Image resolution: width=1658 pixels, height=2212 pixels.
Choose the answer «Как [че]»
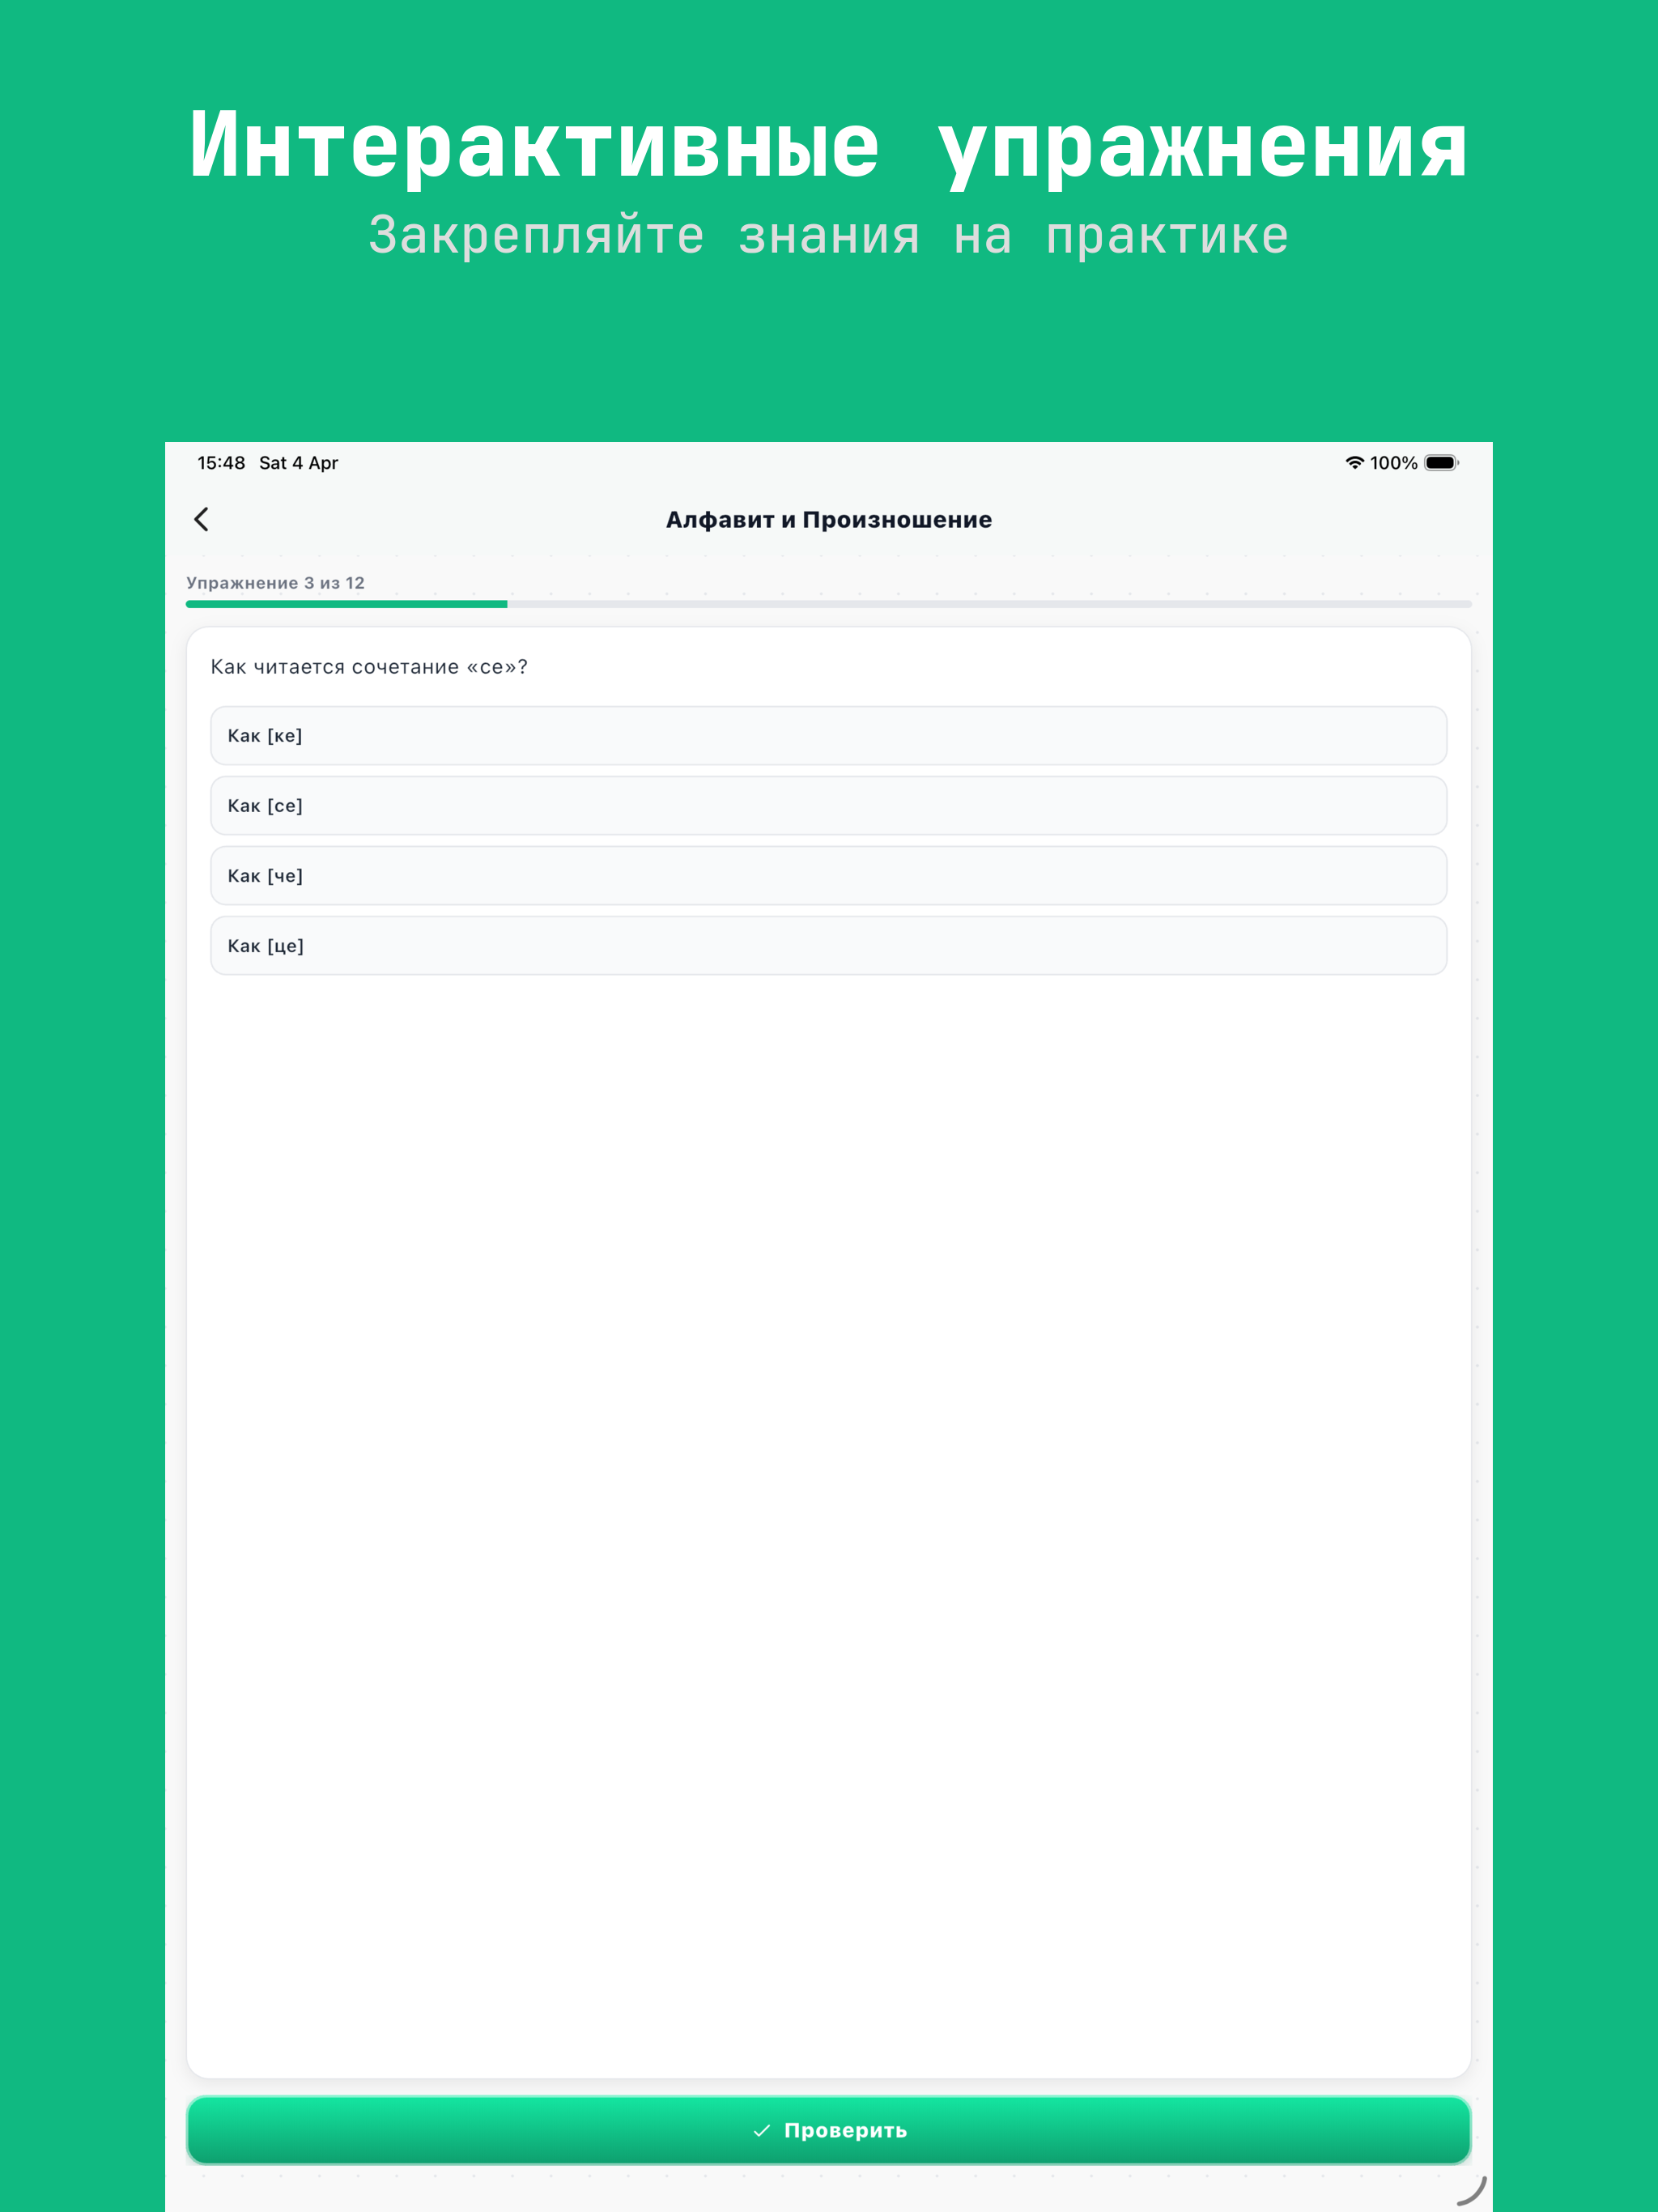[828, 875]
